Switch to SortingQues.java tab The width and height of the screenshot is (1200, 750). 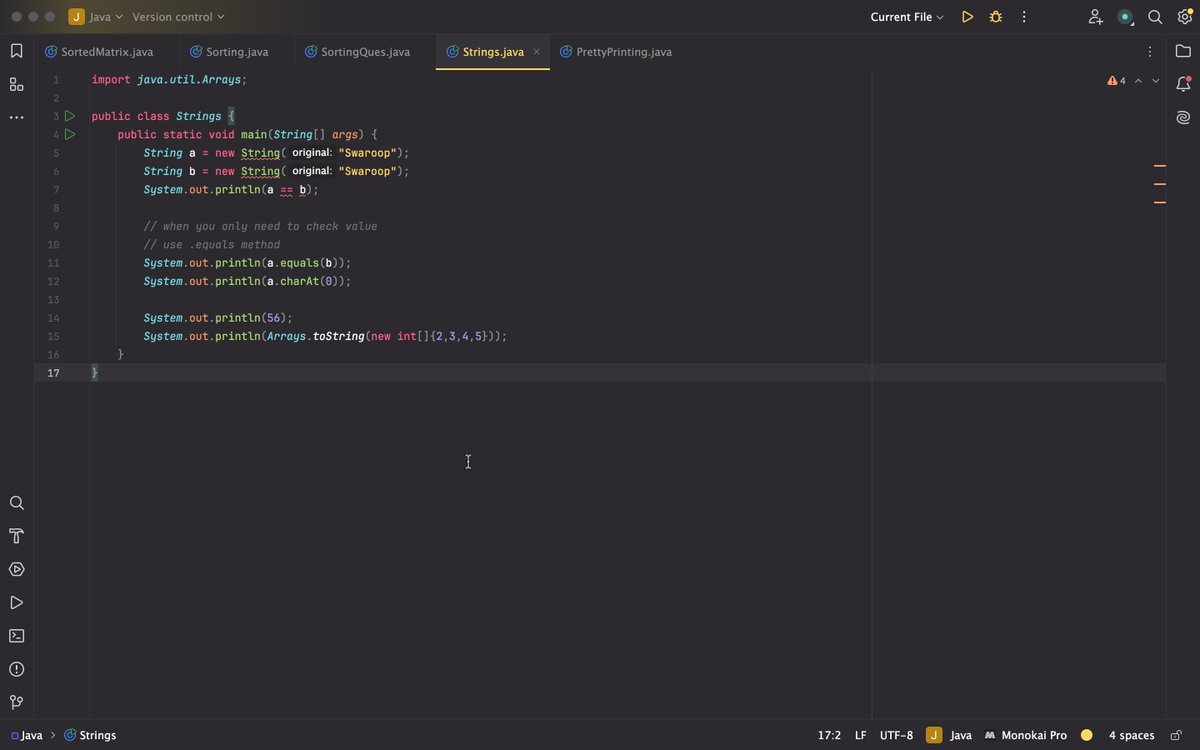point(358,52)
